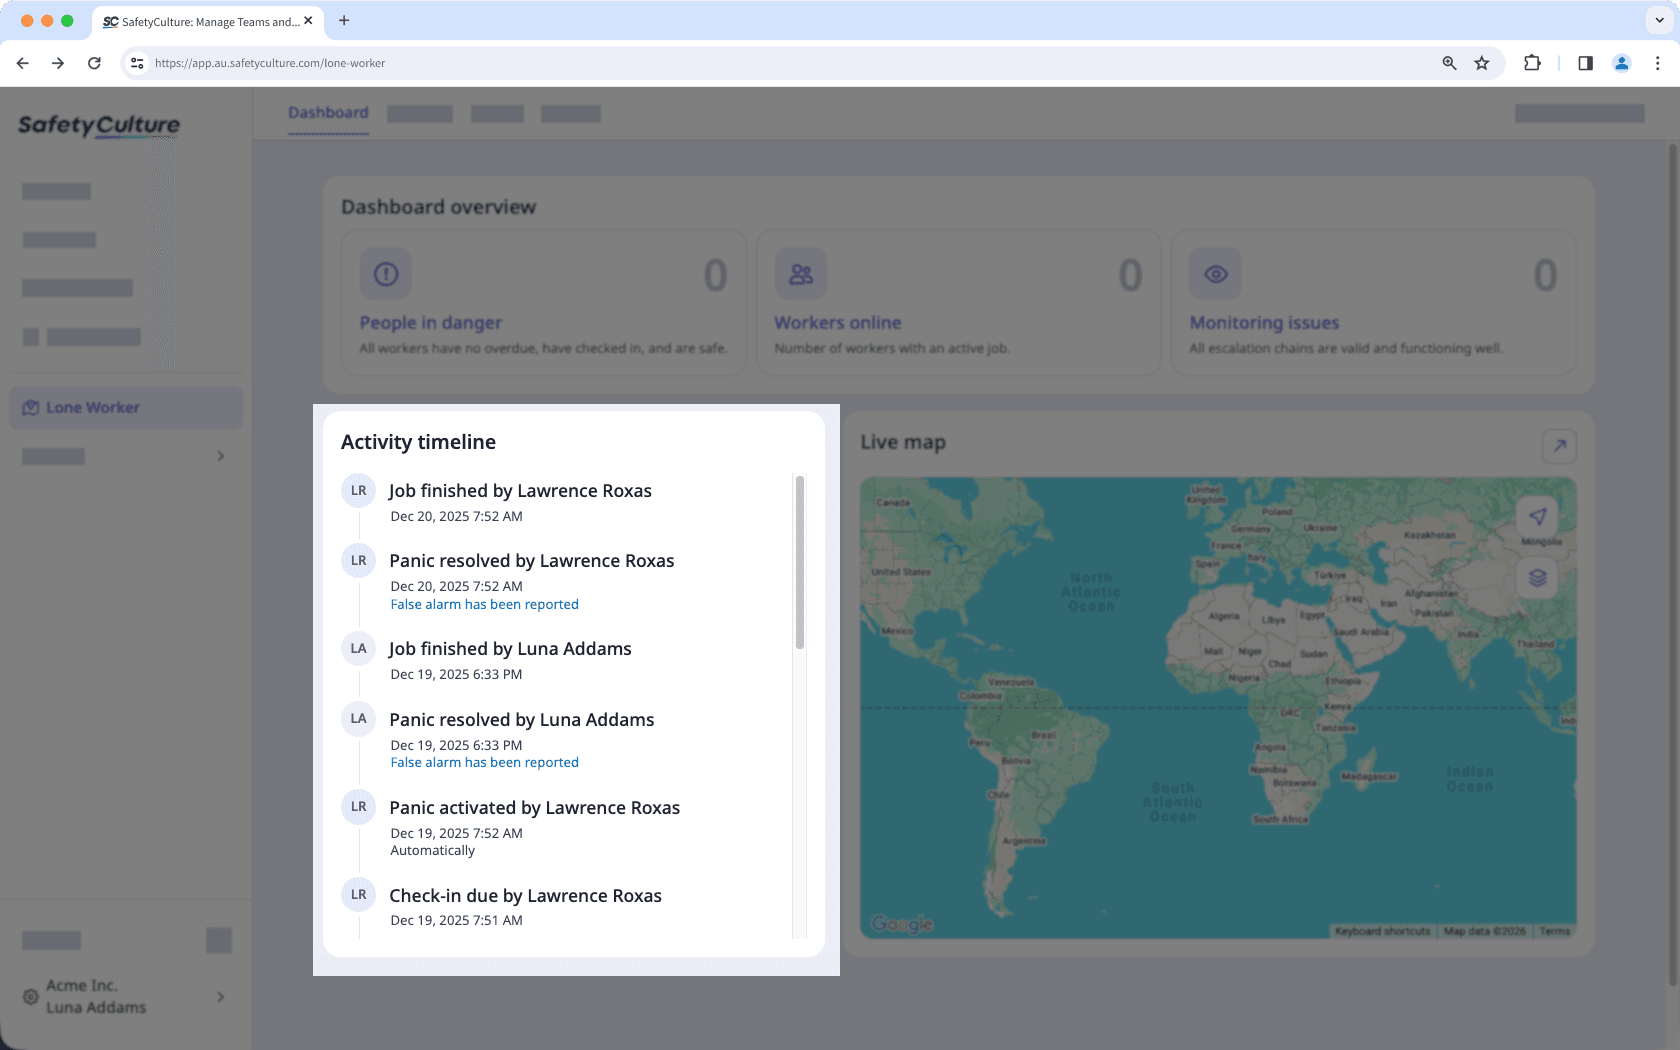Open the False alarm report under Lawrence Roxas panic
The image size is (1680, 1050).
click(x=484, y=604)
